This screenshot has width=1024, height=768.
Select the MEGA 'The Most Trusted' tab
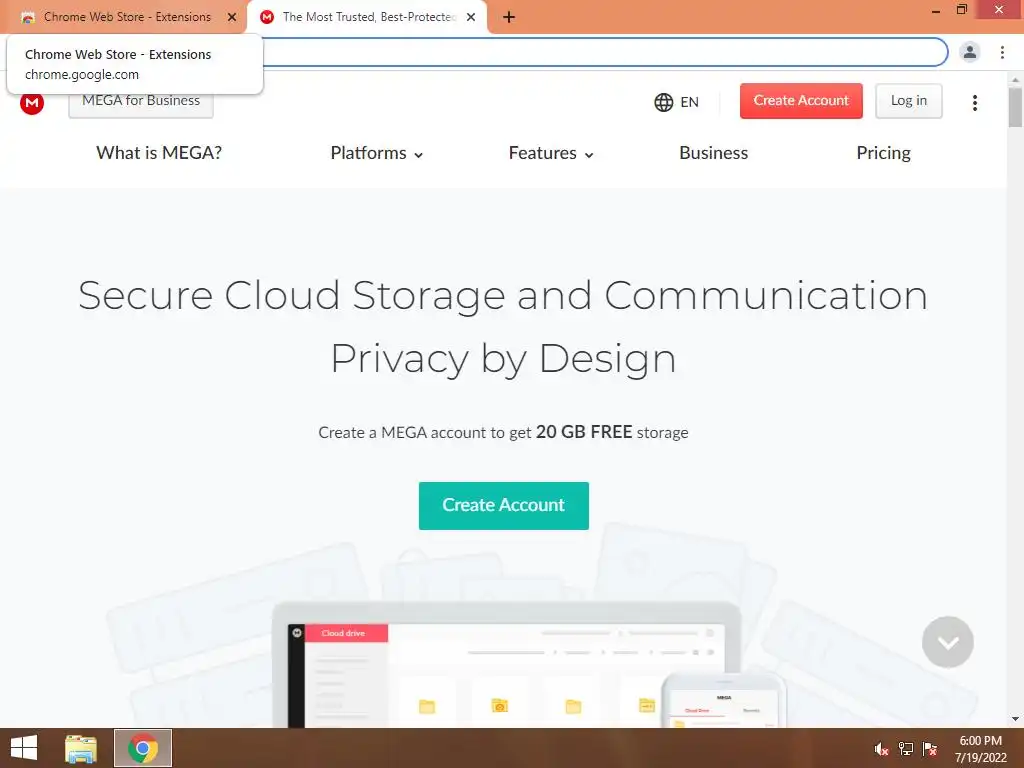point(368,17)
